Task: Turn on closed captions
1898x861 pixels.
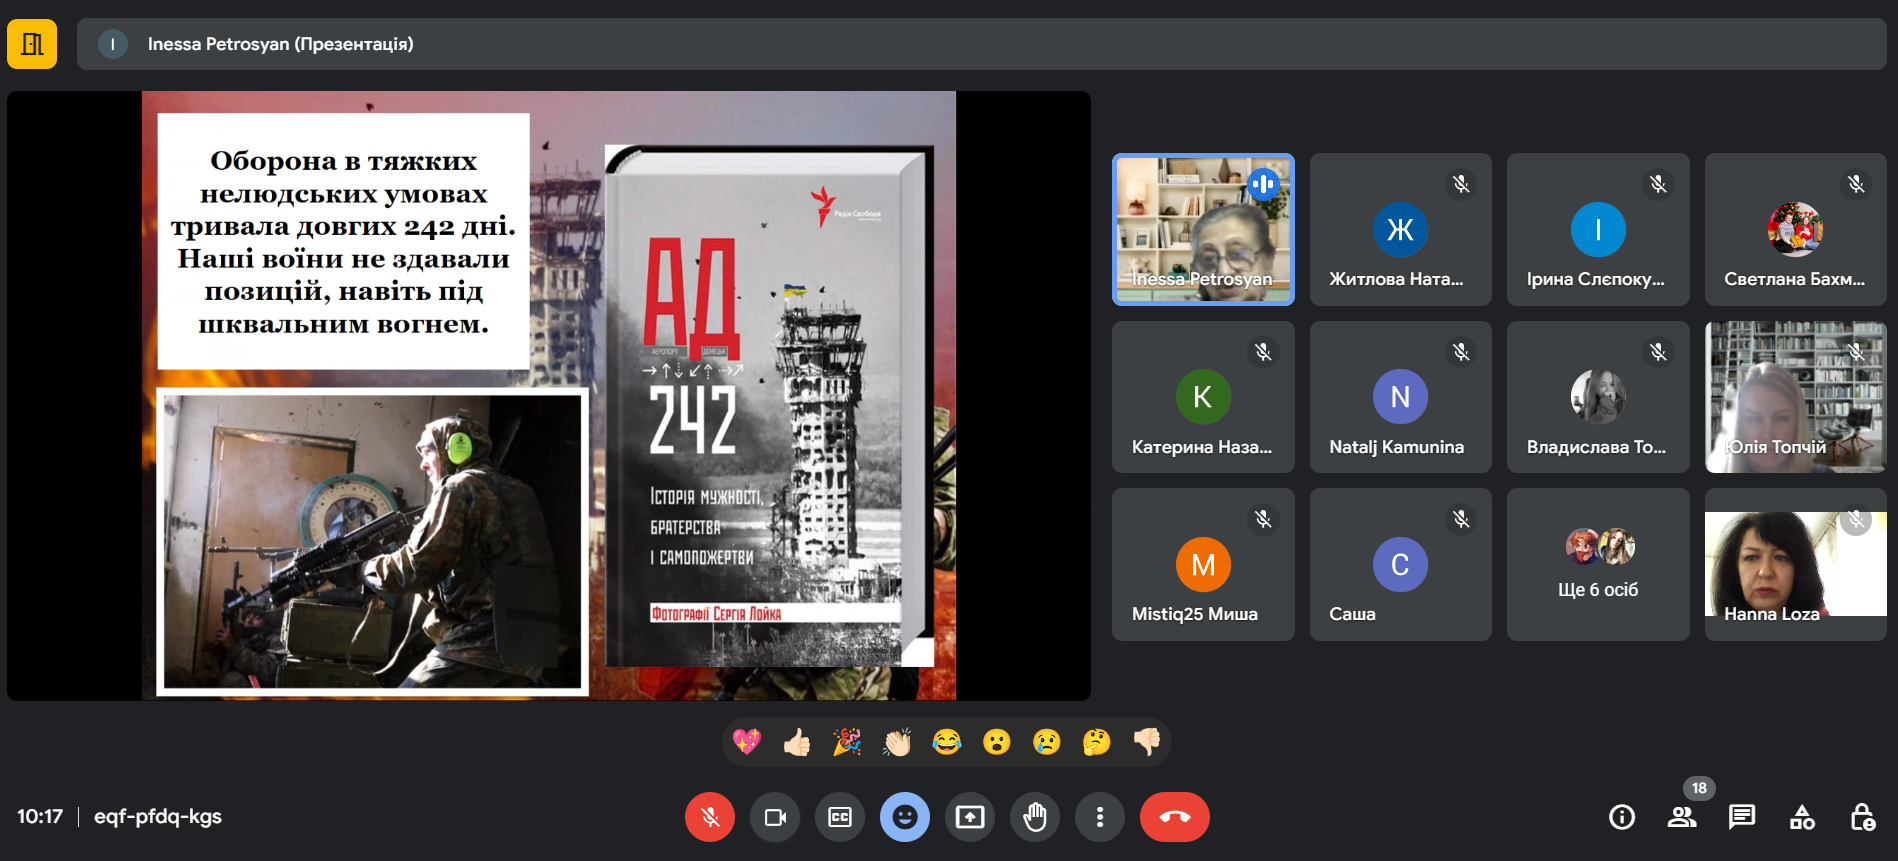Action: click(840, 817)
